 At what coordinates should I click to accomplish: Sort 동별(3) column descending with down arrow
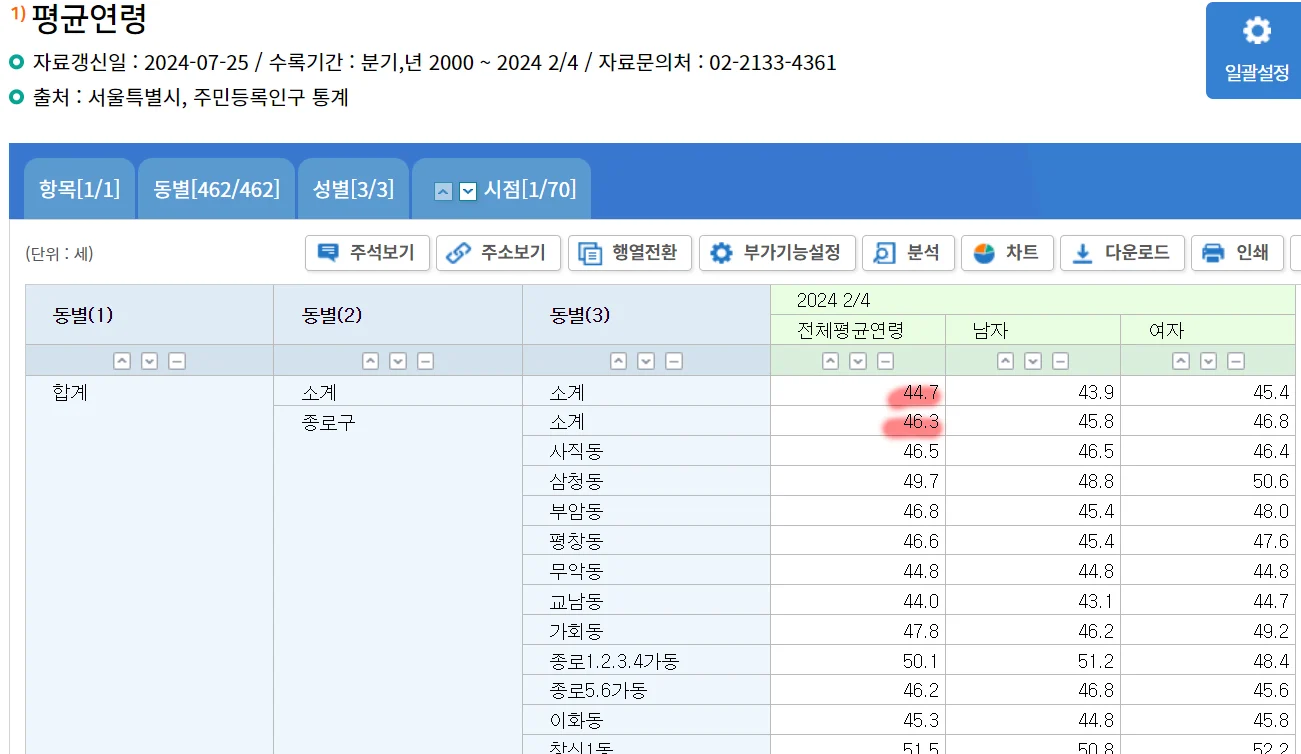[646, 361]
